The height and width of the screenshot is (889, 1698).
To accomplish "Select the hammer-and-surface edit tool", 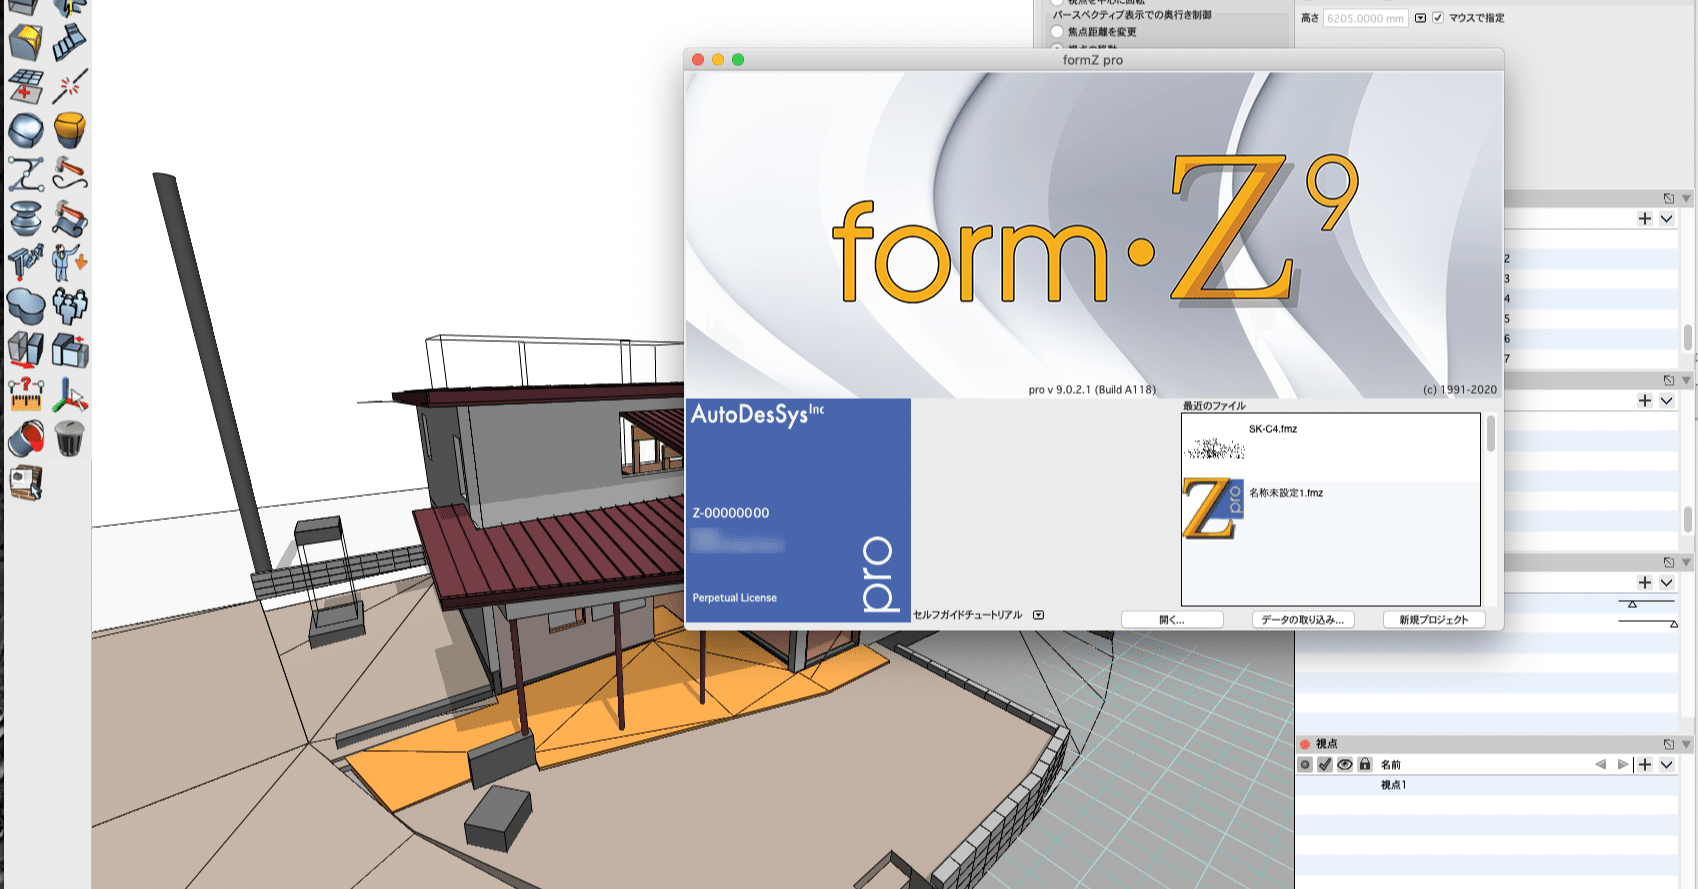I will pos(69,218).
